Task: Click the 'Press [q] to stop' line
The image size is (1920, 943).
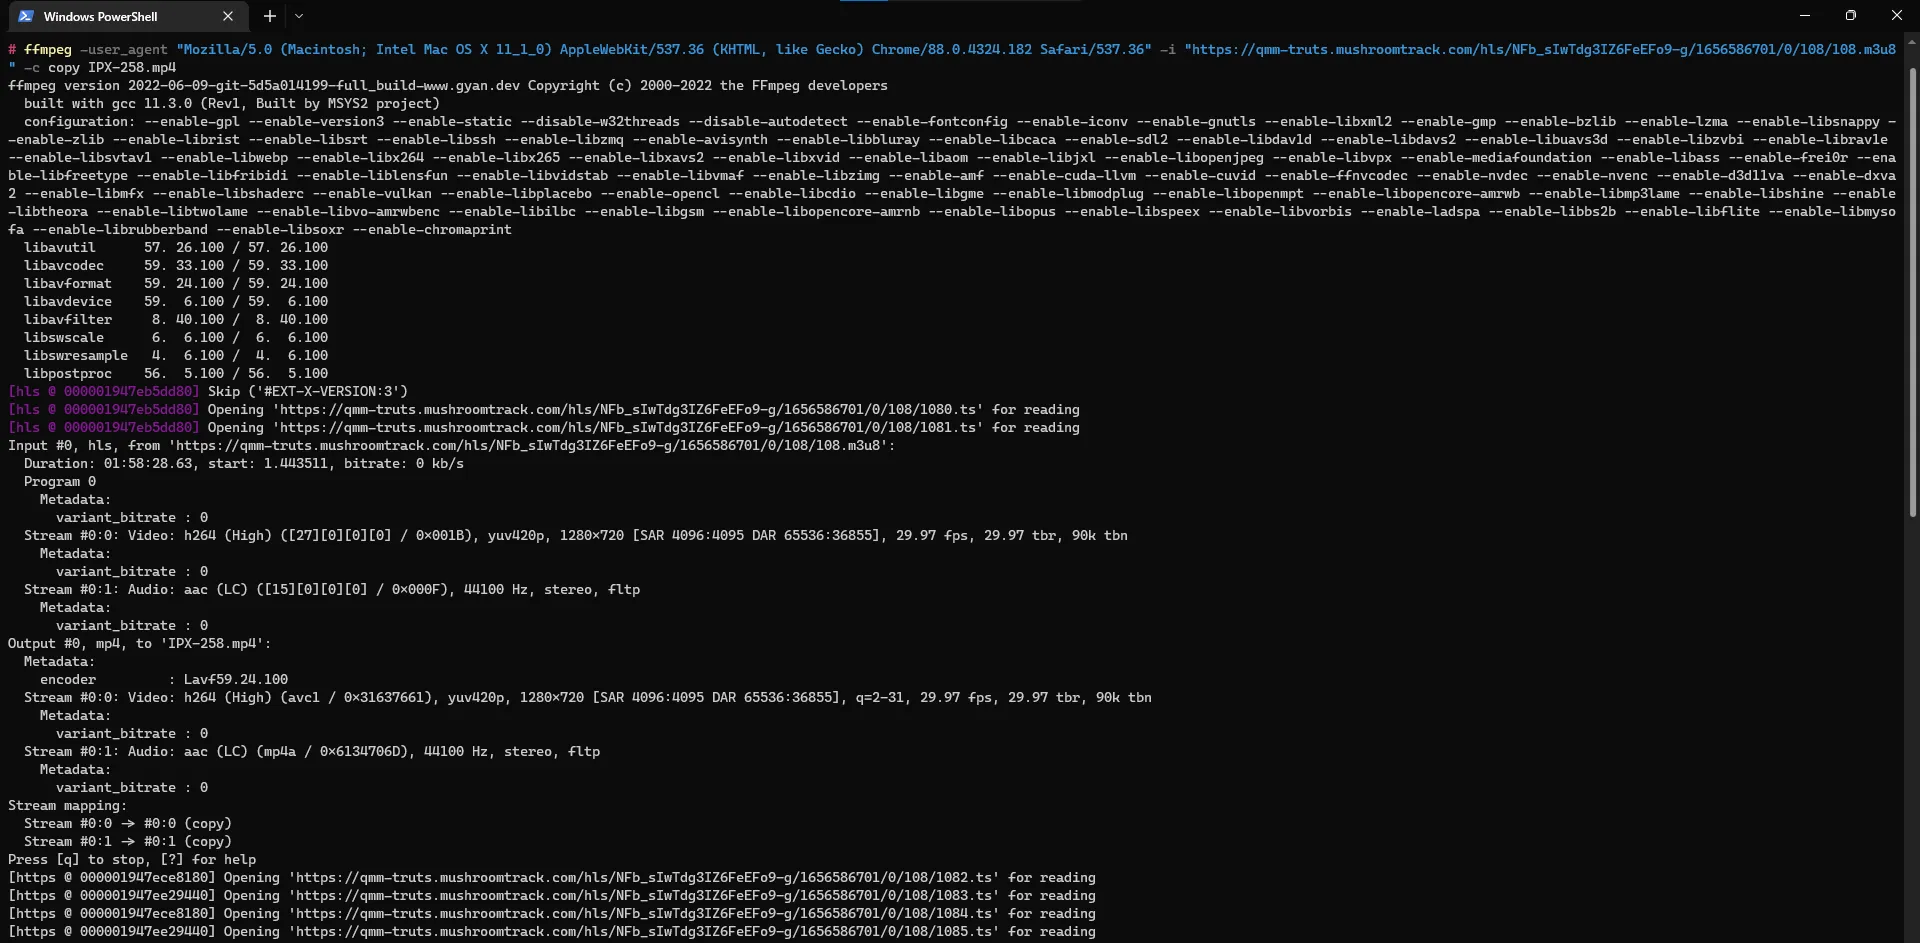Action: click(x=132, y=860)
